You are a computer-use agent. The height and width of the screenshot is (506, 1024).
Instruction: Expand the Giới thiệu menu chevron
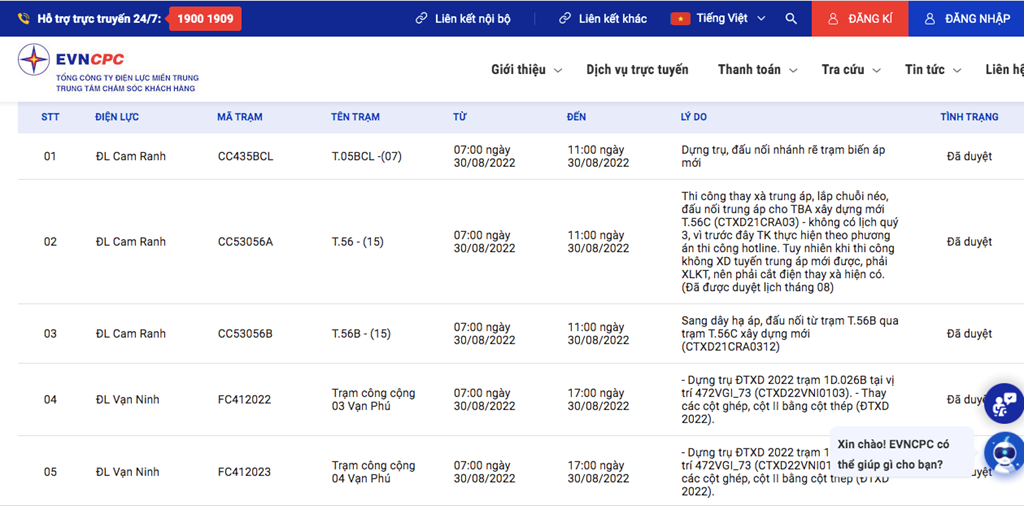coord(558,70)
